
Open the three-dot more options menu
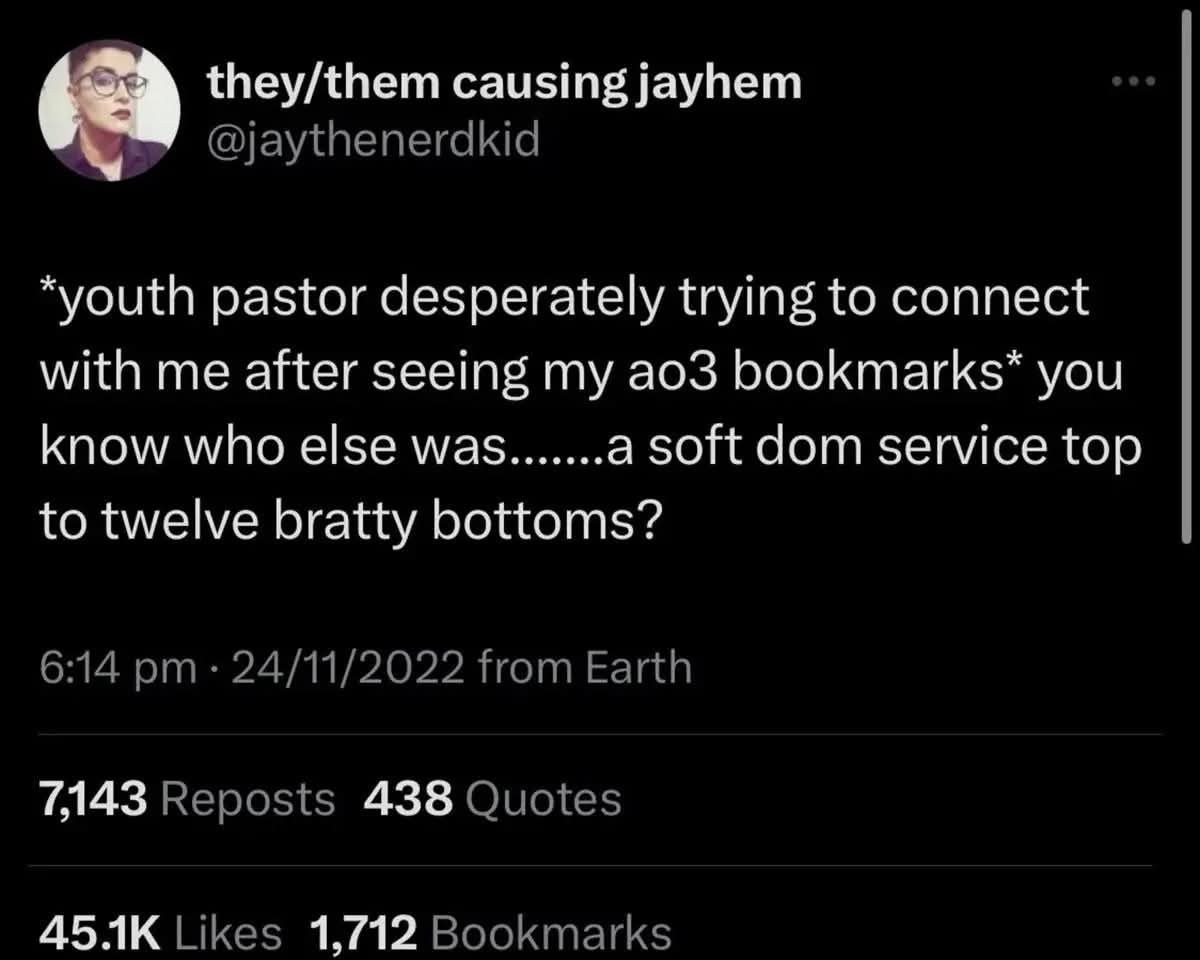pyautogui.click(x=1135, y=81)
